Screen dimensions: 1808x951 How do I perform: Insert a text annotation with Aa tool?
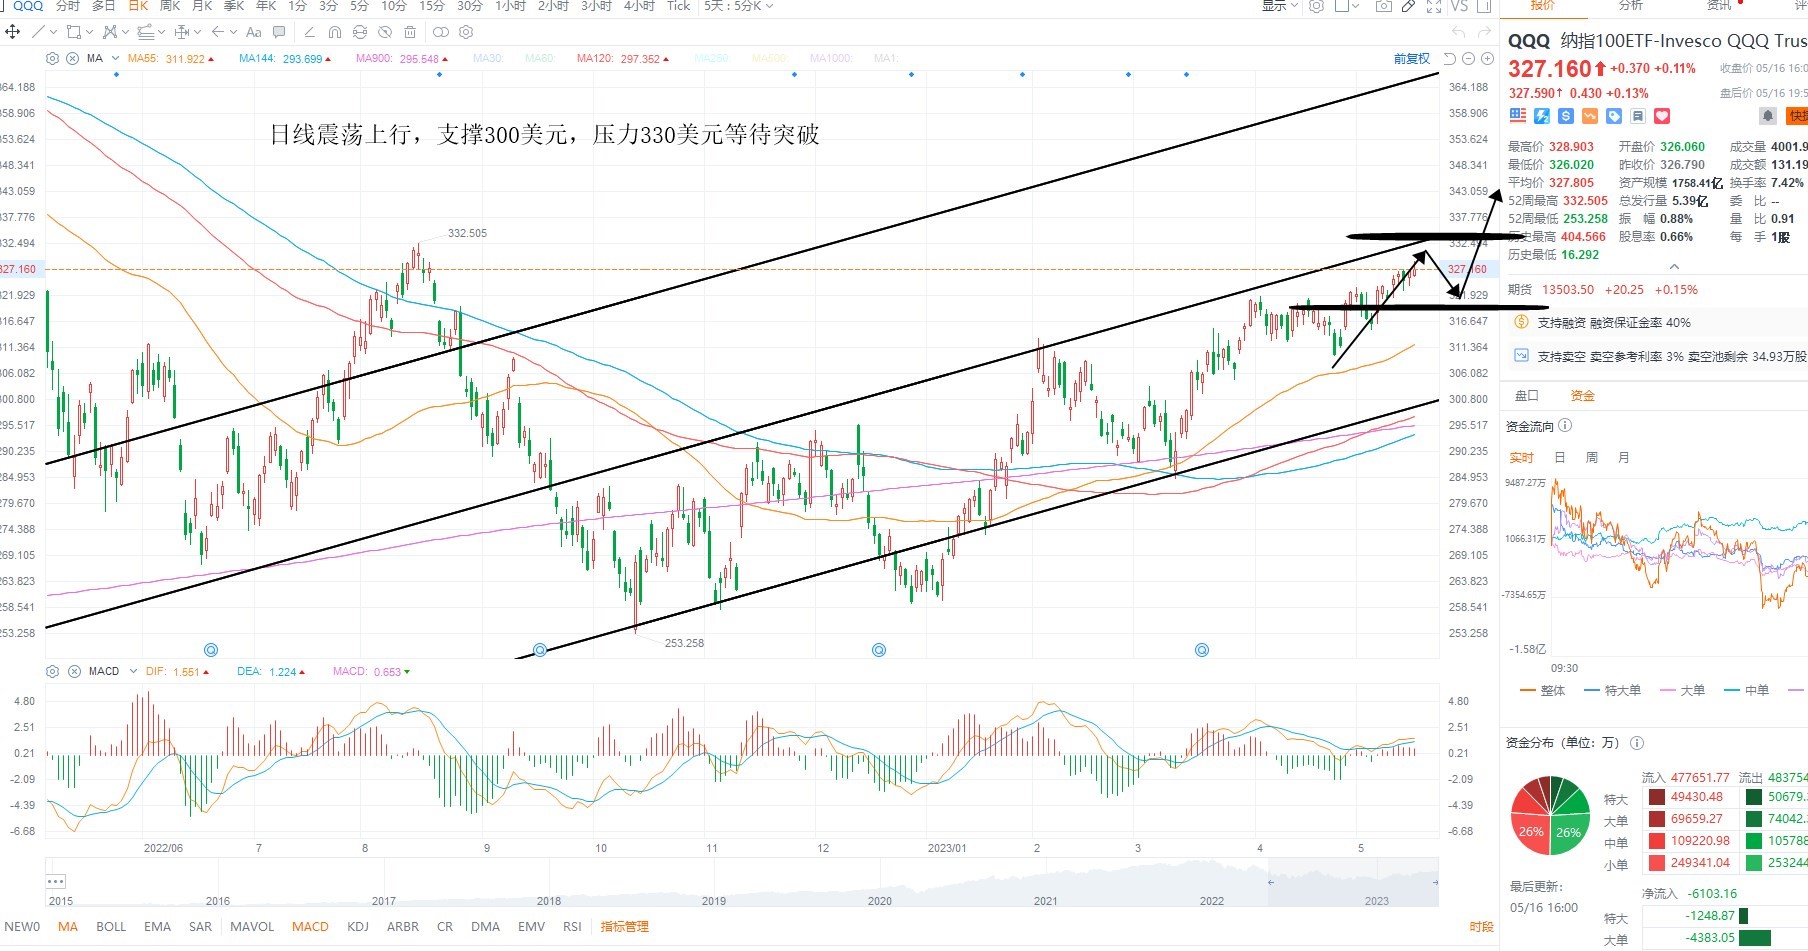254,32
